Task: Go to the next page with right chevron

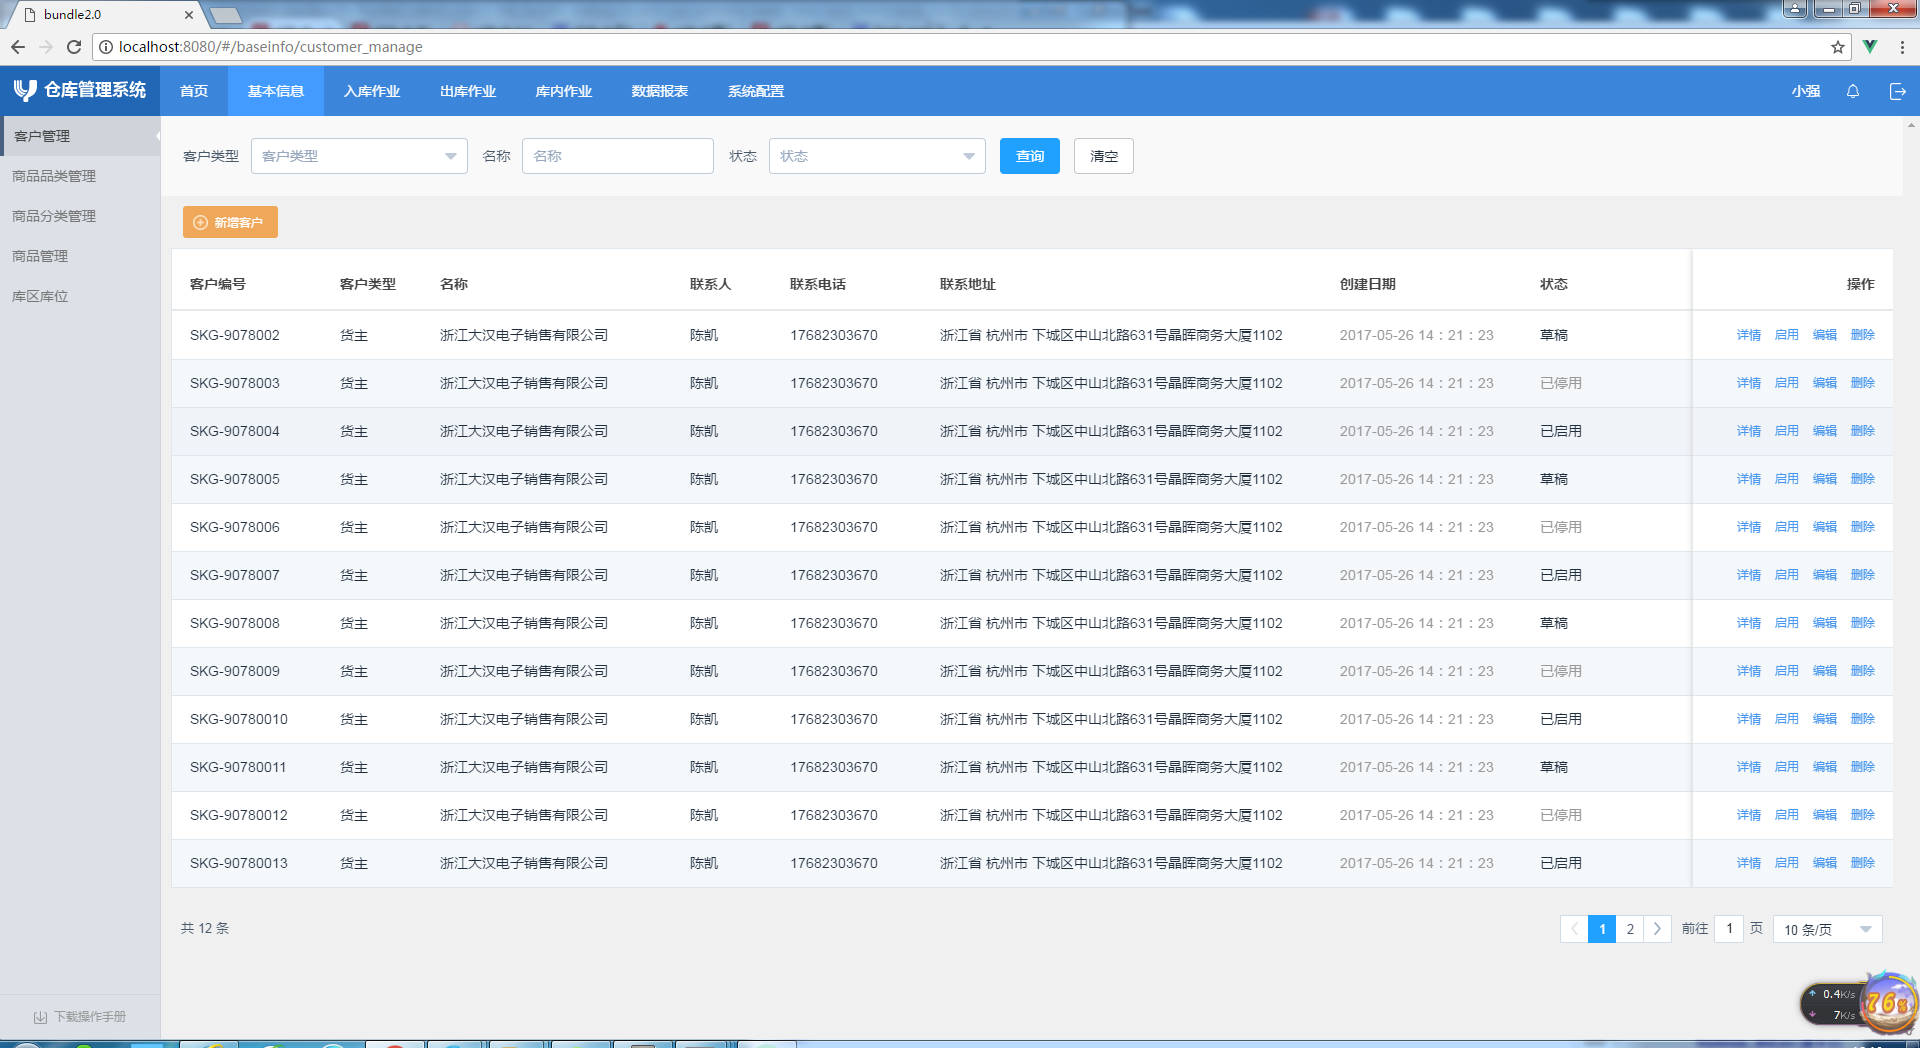Action: click(1657, 929)
